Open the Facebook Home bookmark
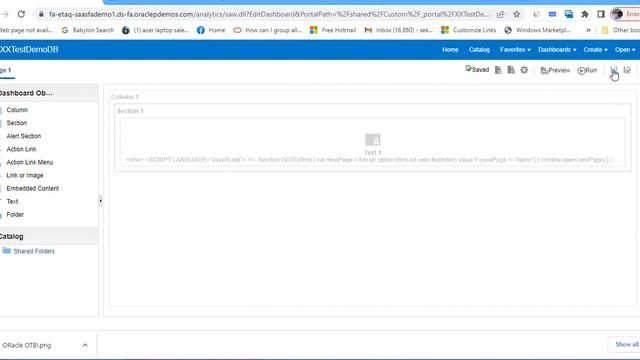The height and width of the screenshot is (360, 640). click(x=211, y=30)
